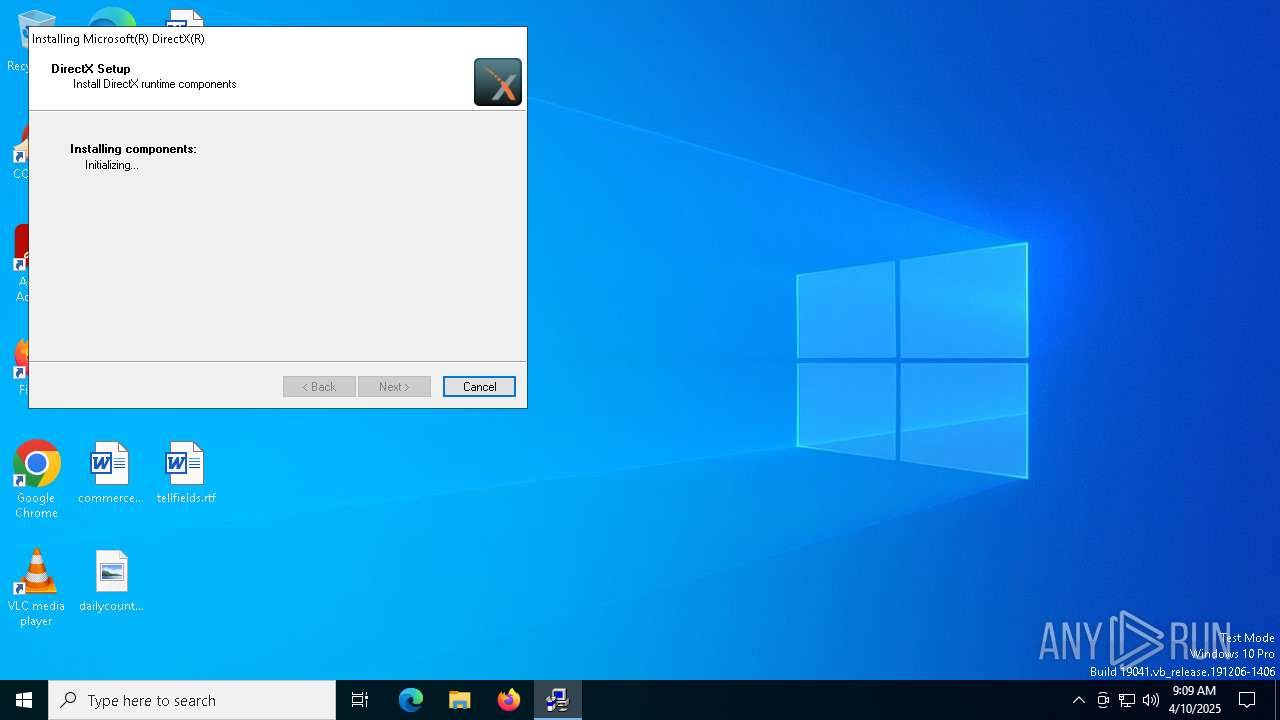
Task: Cancel the DirectX Setup installation
Action: tap(479, 387)
